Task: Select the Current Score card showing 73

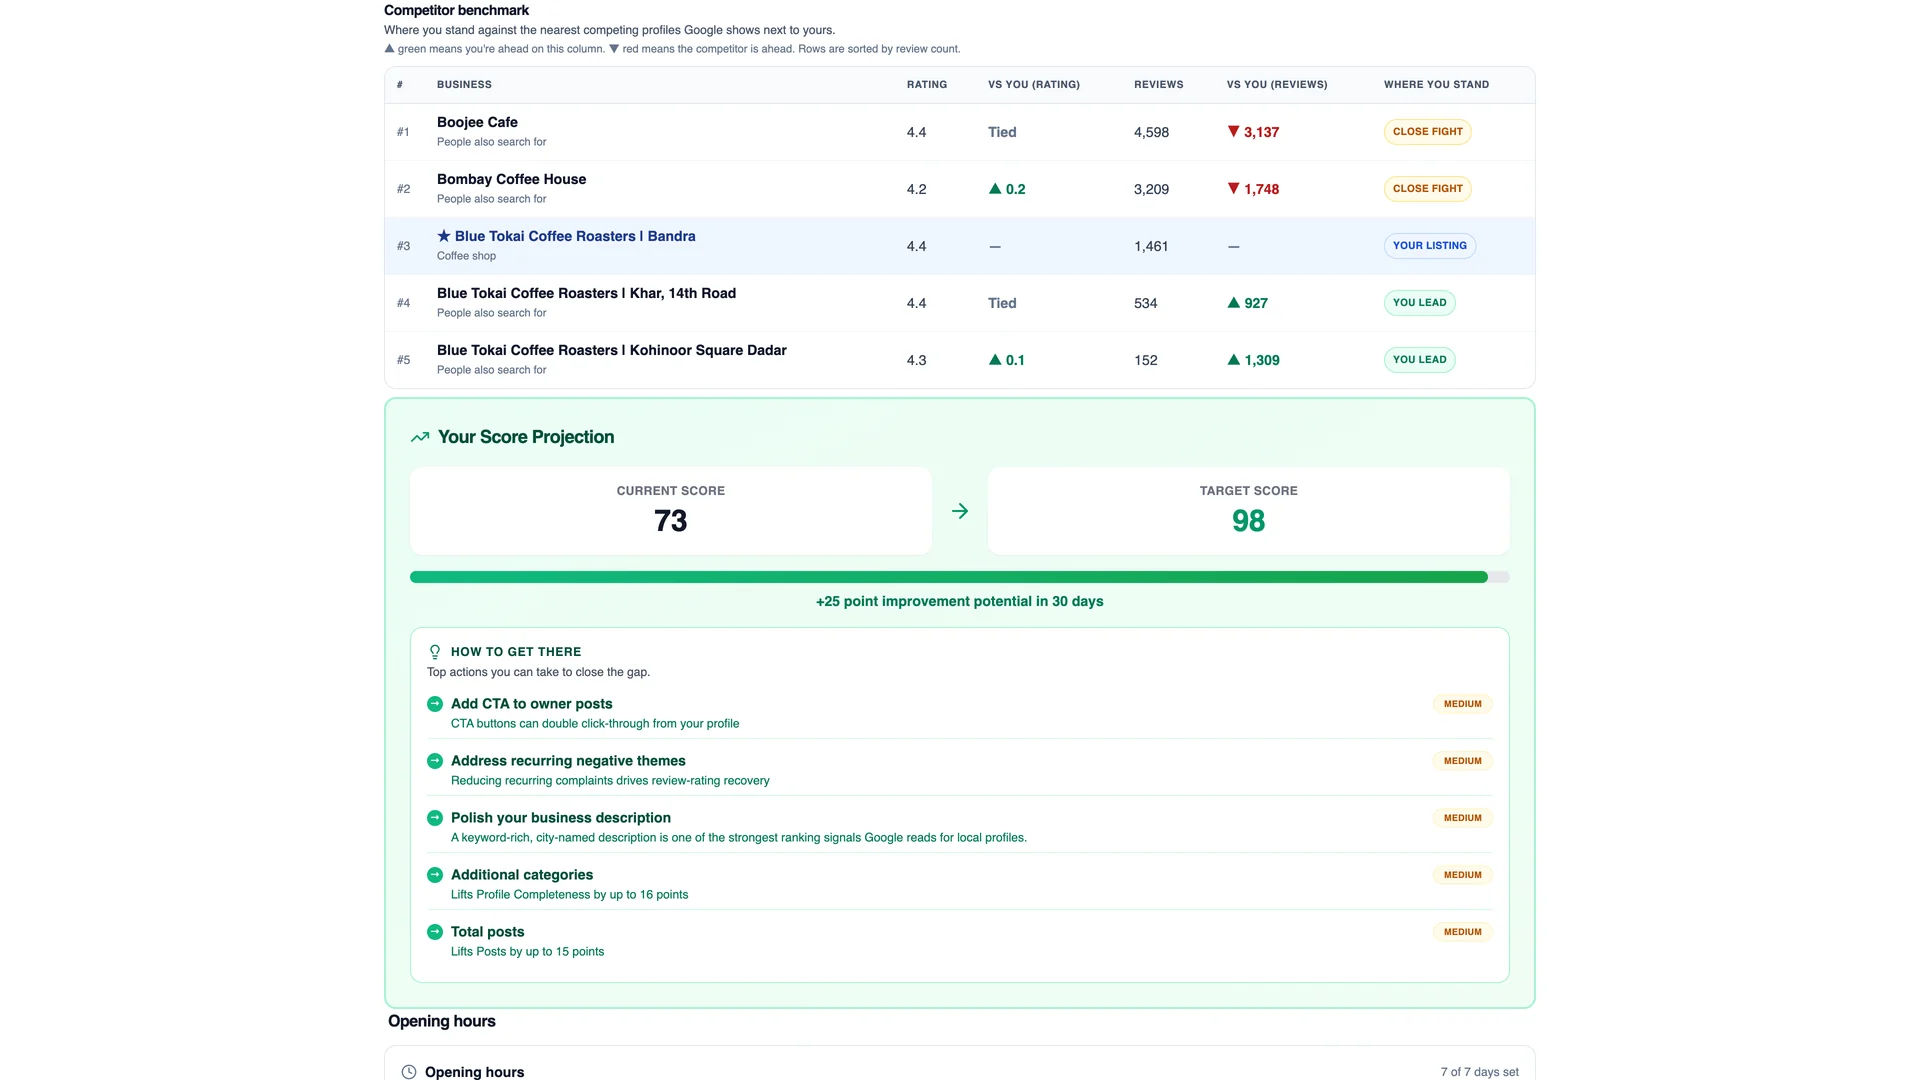Action: coord(670,511)
